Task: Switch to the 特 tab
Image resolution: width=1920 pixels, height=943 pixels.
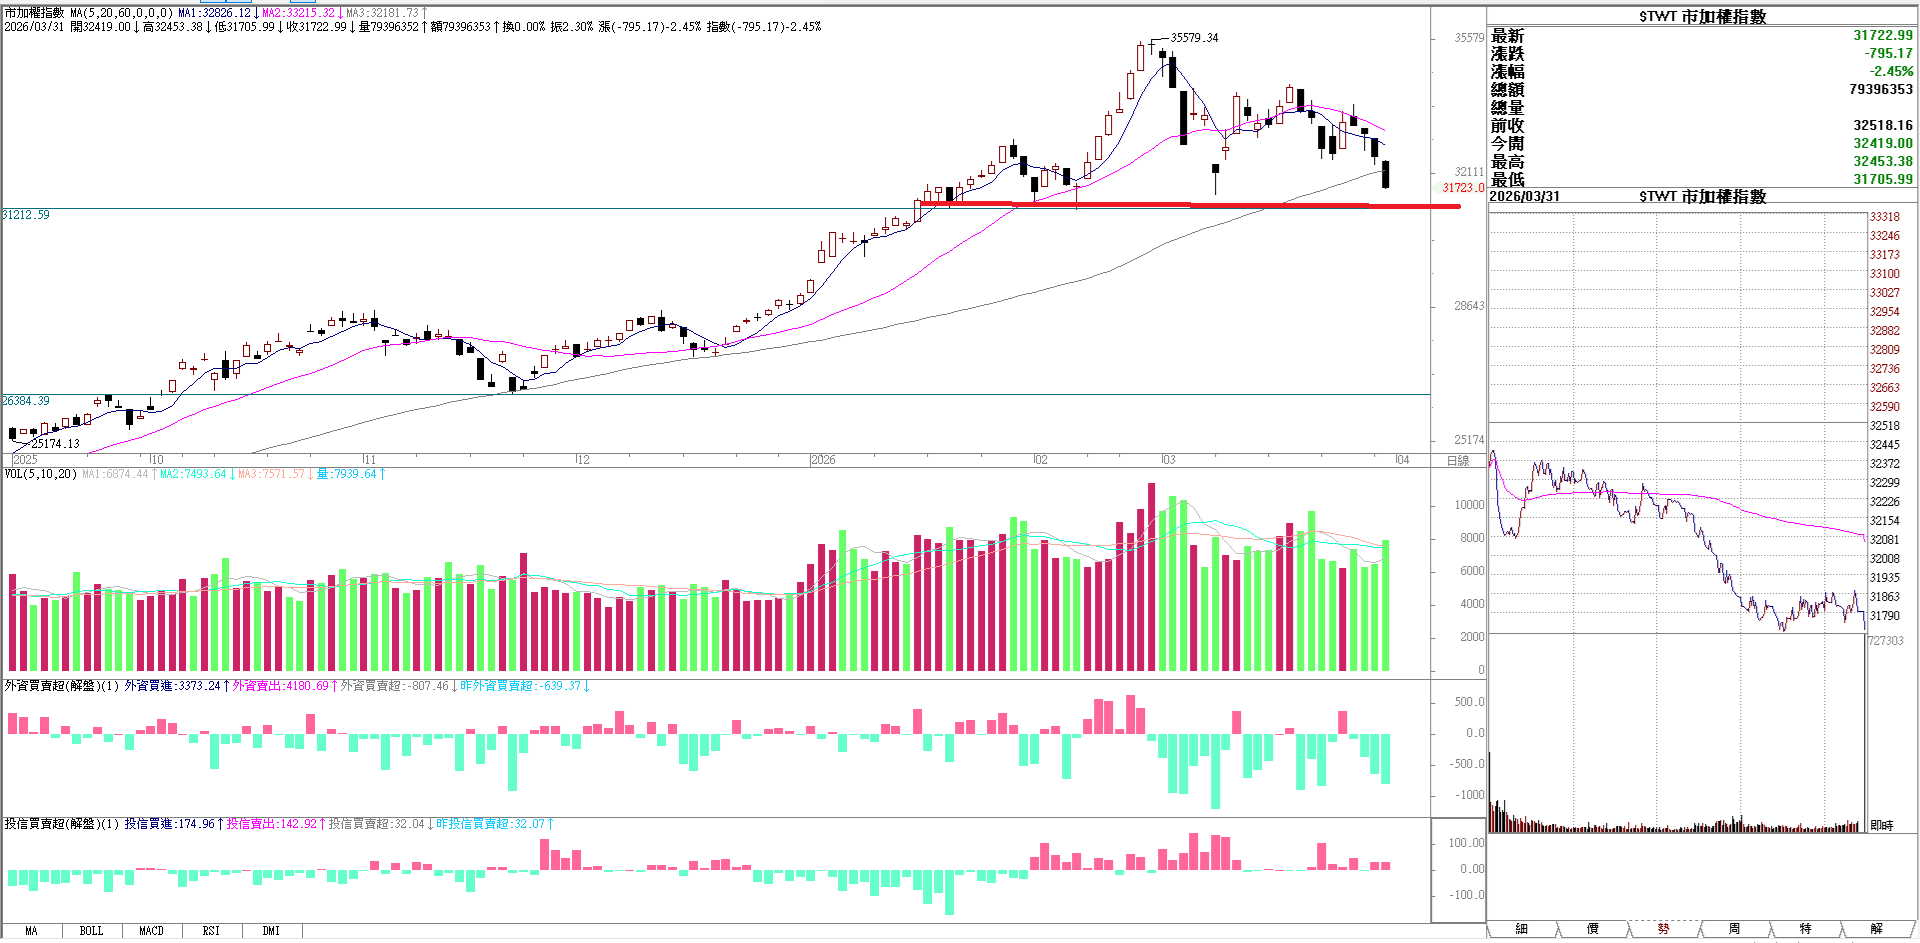Action: coord(1805,929)
